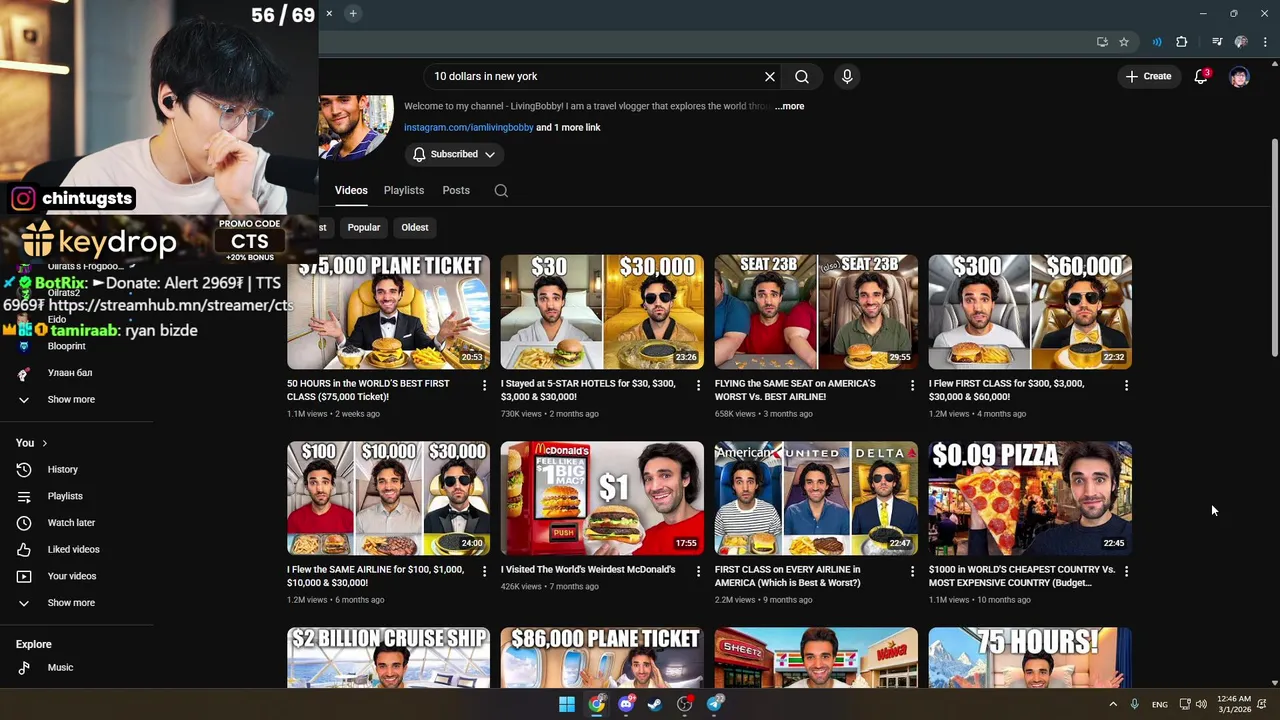Click the Create button
The width and height of the screenshot is (1280, 720).
[1148, 76]
